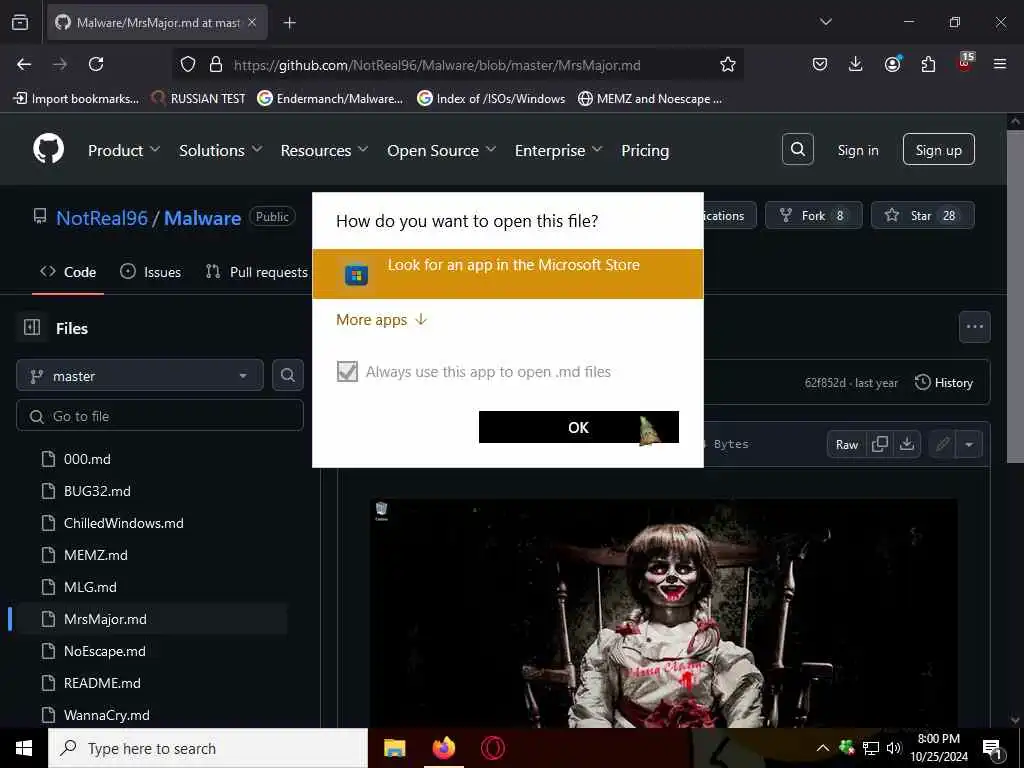Open Windows Start menu

24,748
